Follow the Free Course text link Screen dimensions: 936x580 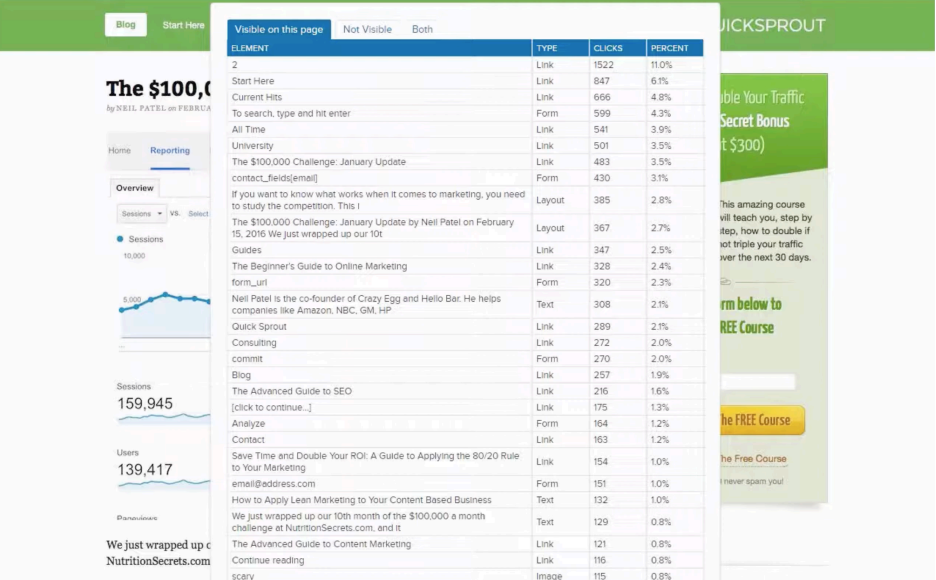tap(752, 459)
